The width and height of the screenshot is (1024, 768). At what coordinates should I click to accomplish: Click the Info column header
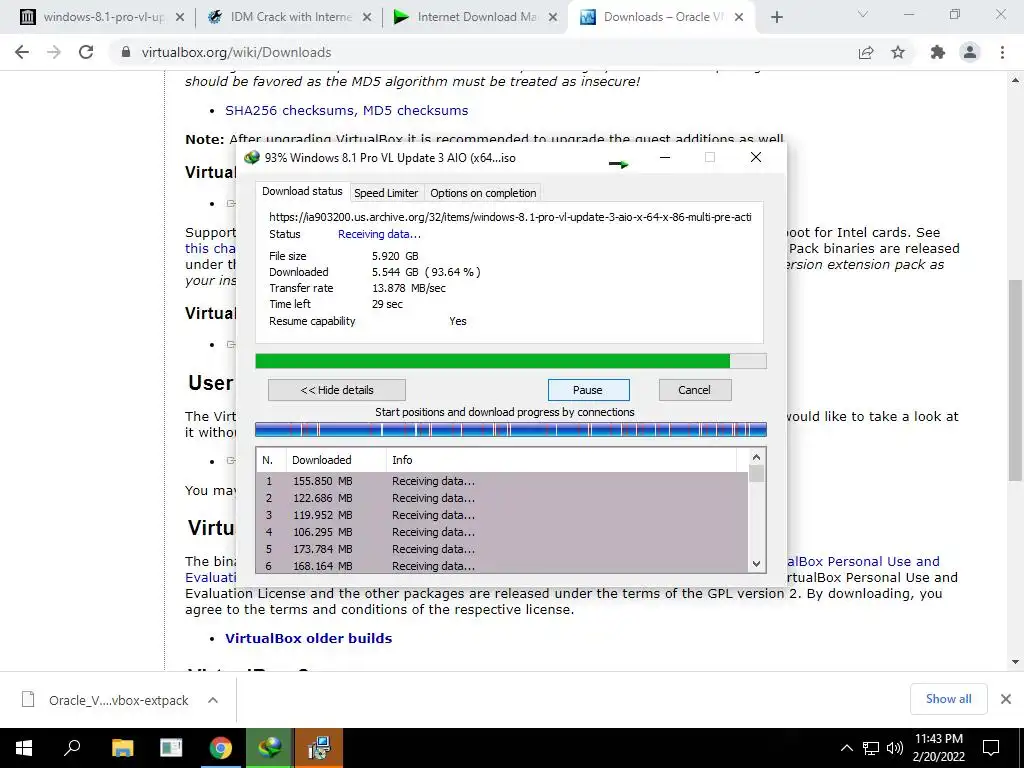(562, 460)
